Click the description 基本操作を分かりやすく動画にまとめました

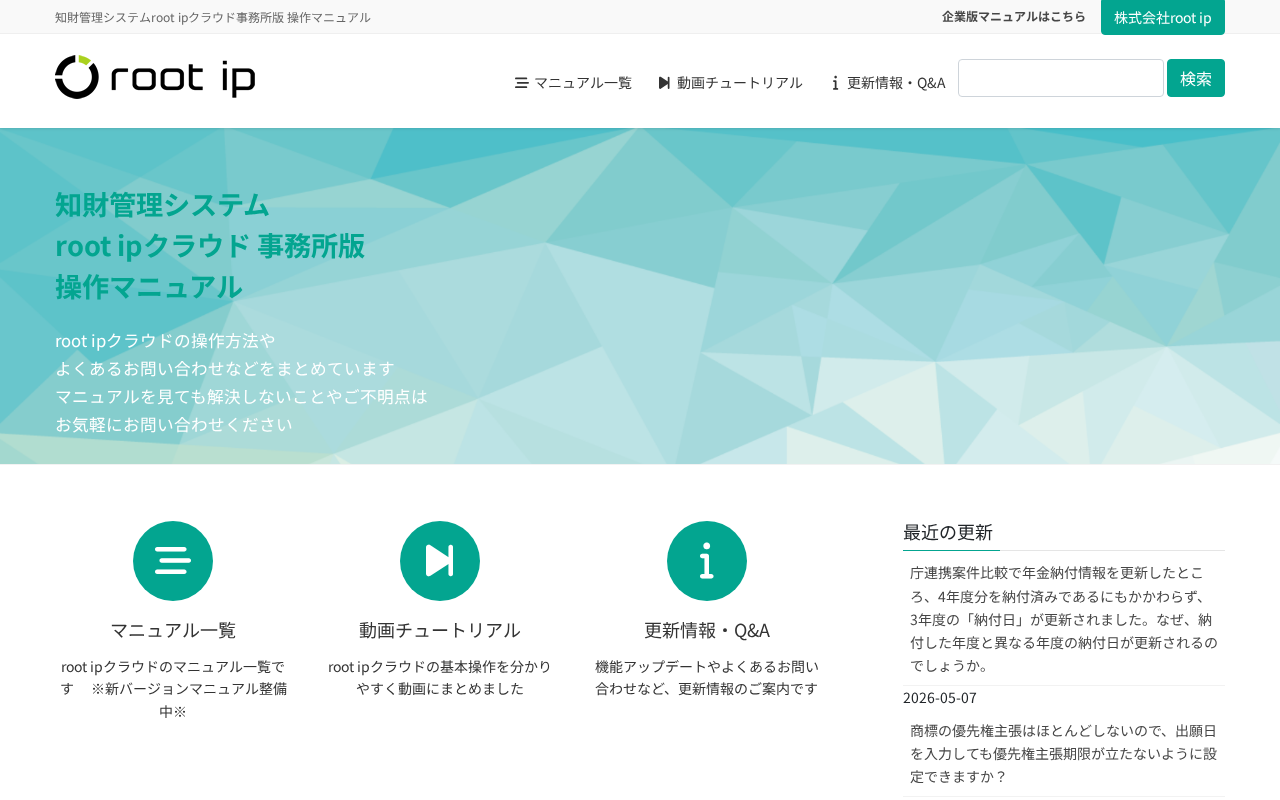[440, 677]
